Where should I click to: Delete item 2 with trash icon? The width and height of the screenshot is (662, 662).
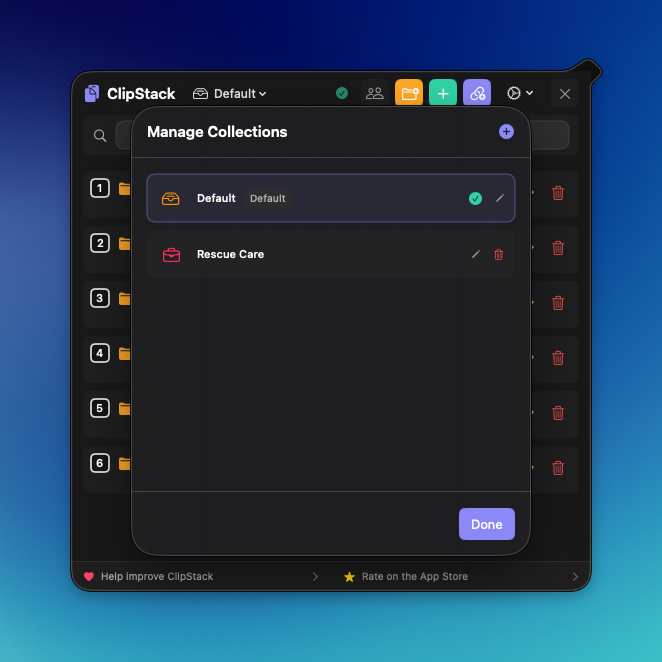click(558, 248)
